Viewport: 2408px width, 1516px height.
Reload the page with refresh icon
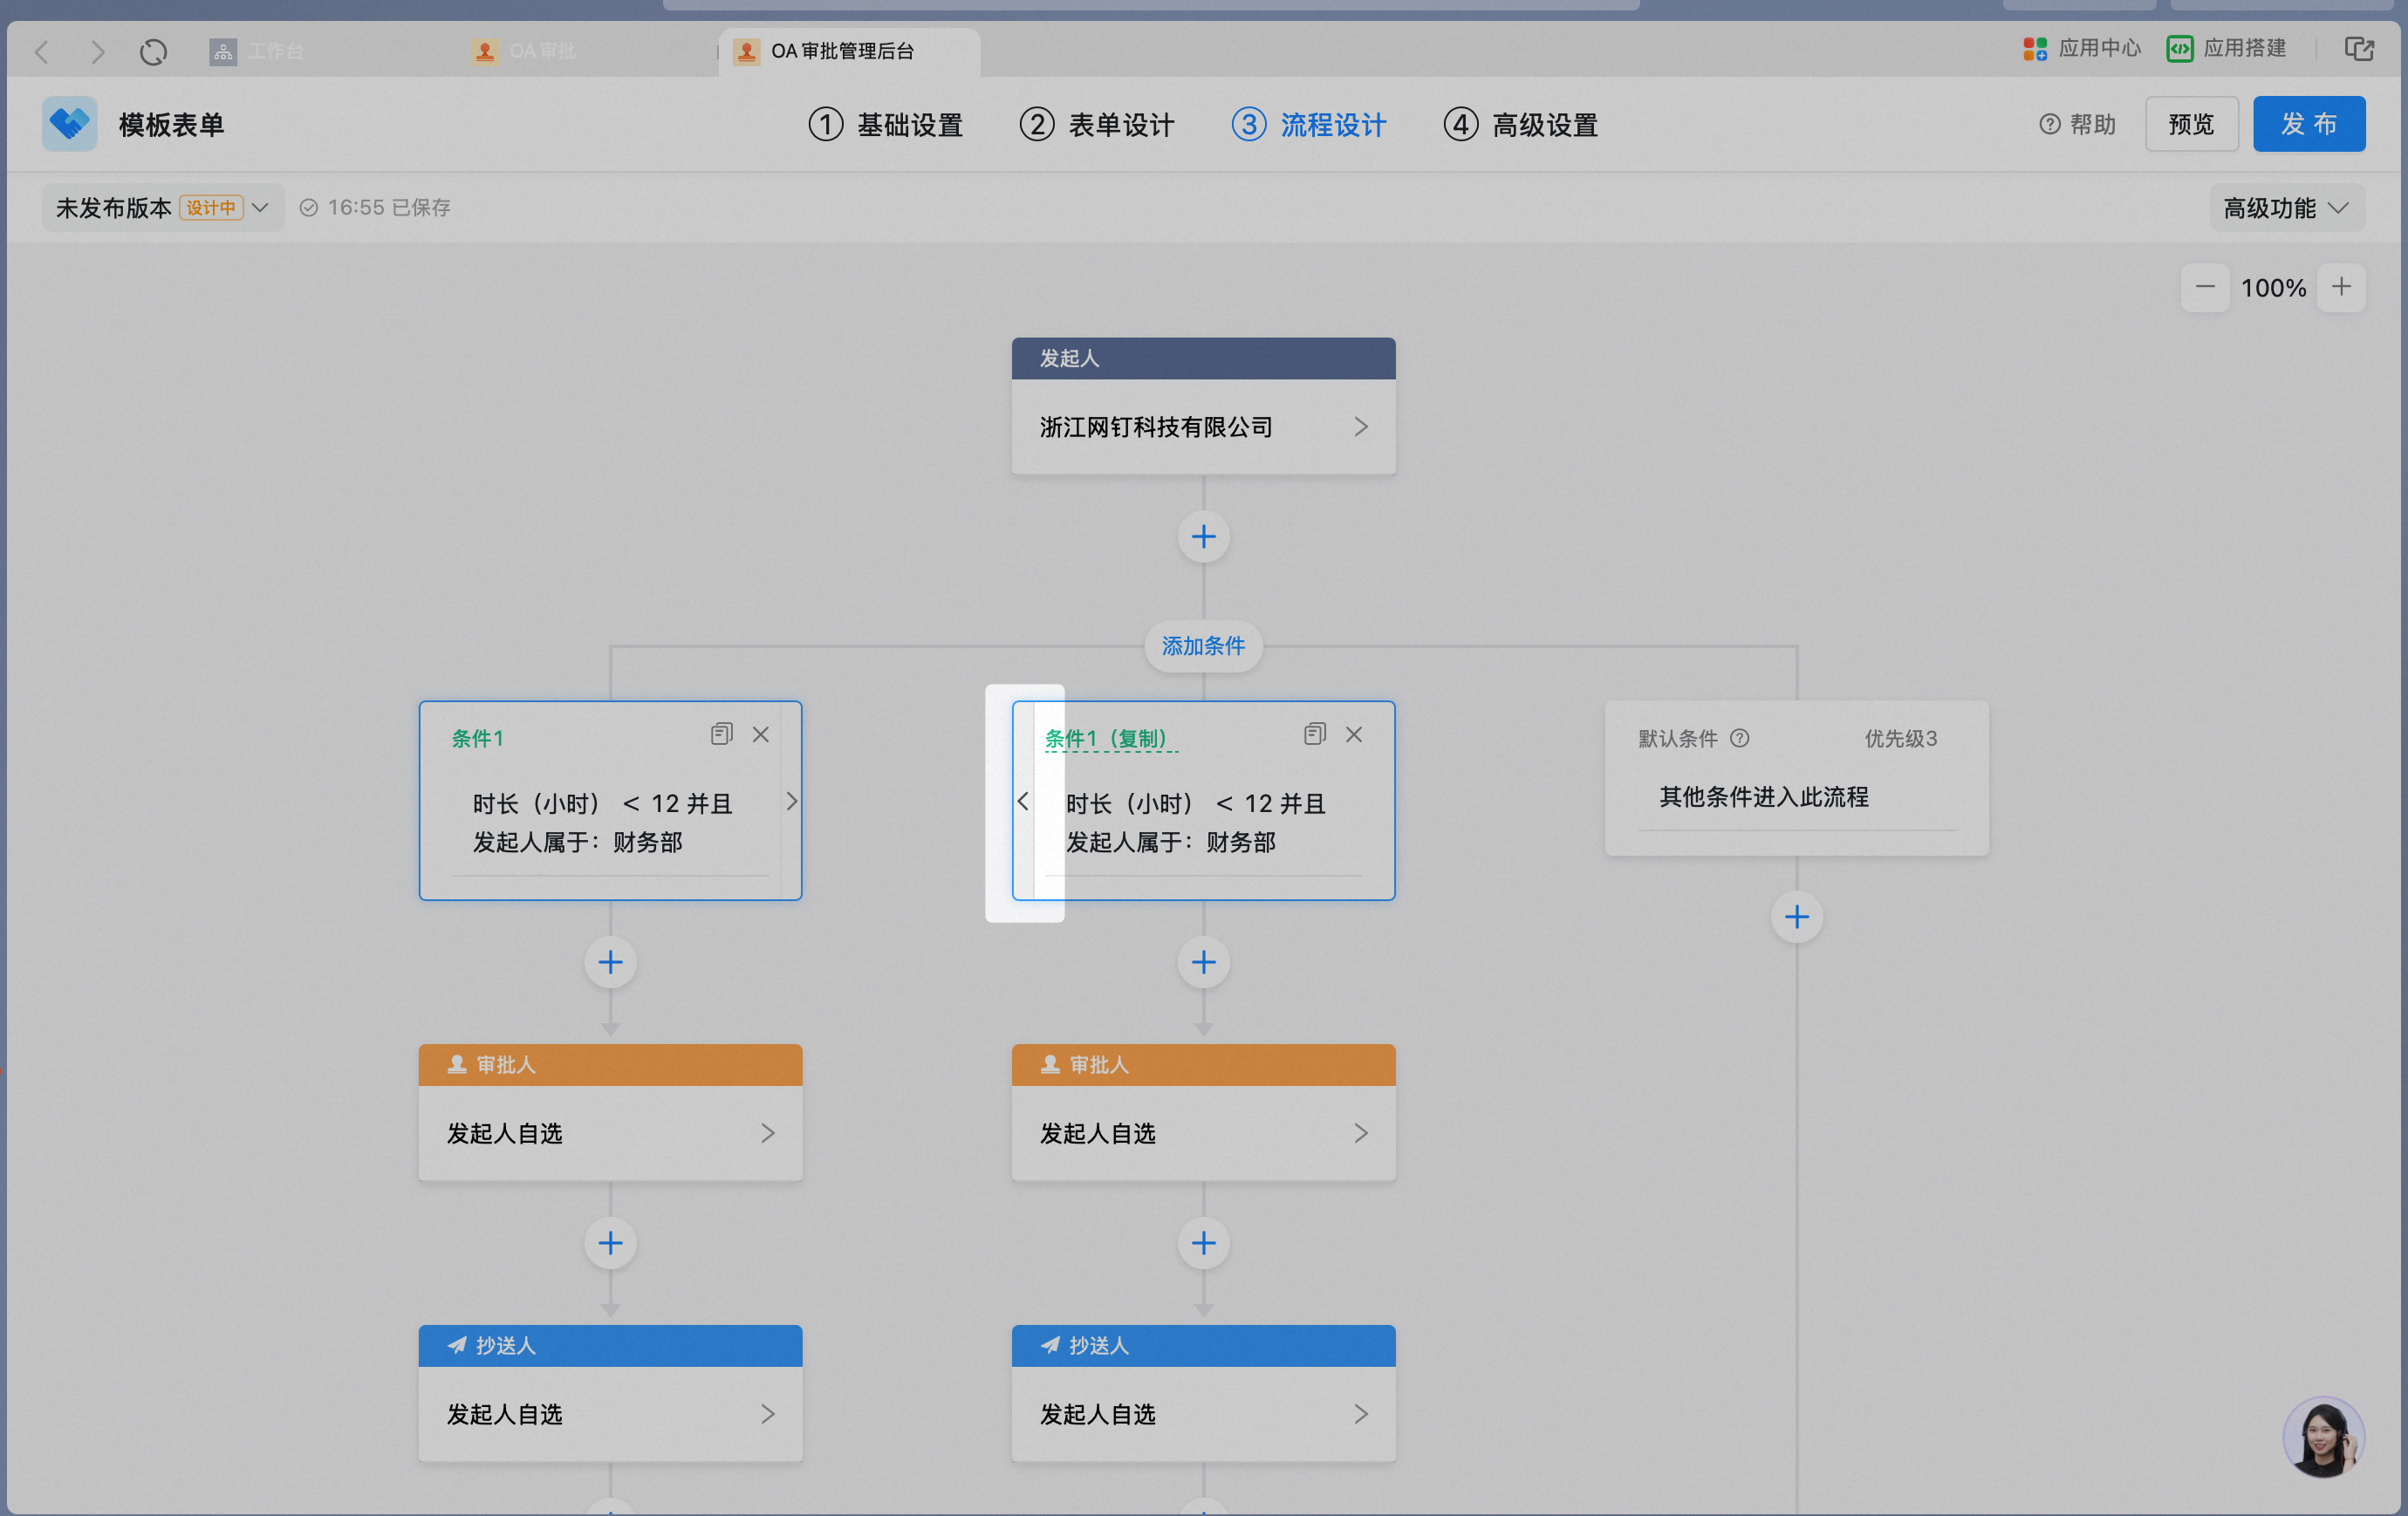pyautogui.click(x=153, y=51)
